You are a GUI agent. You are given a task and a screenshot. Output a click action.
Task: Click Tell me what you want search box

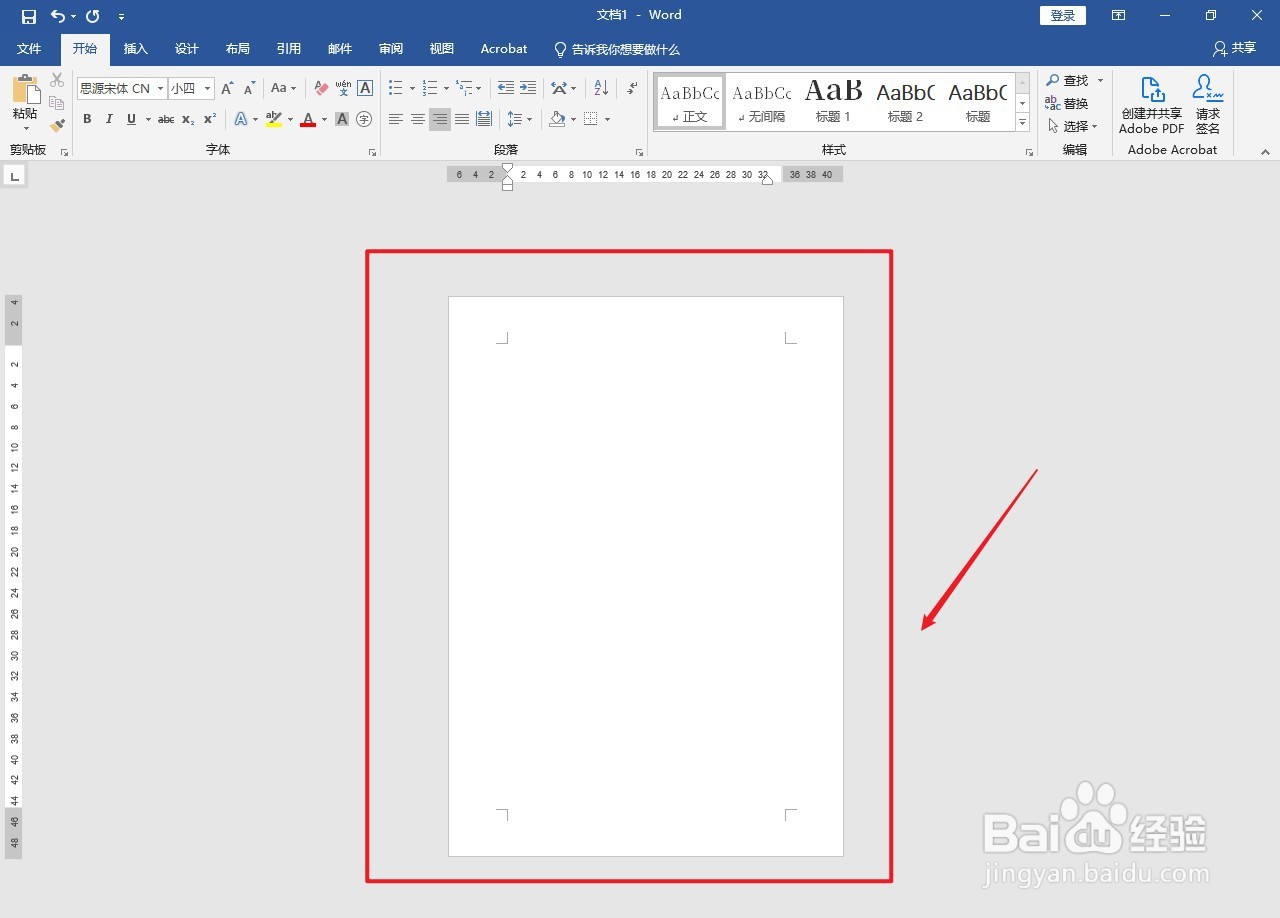(617, 49)
